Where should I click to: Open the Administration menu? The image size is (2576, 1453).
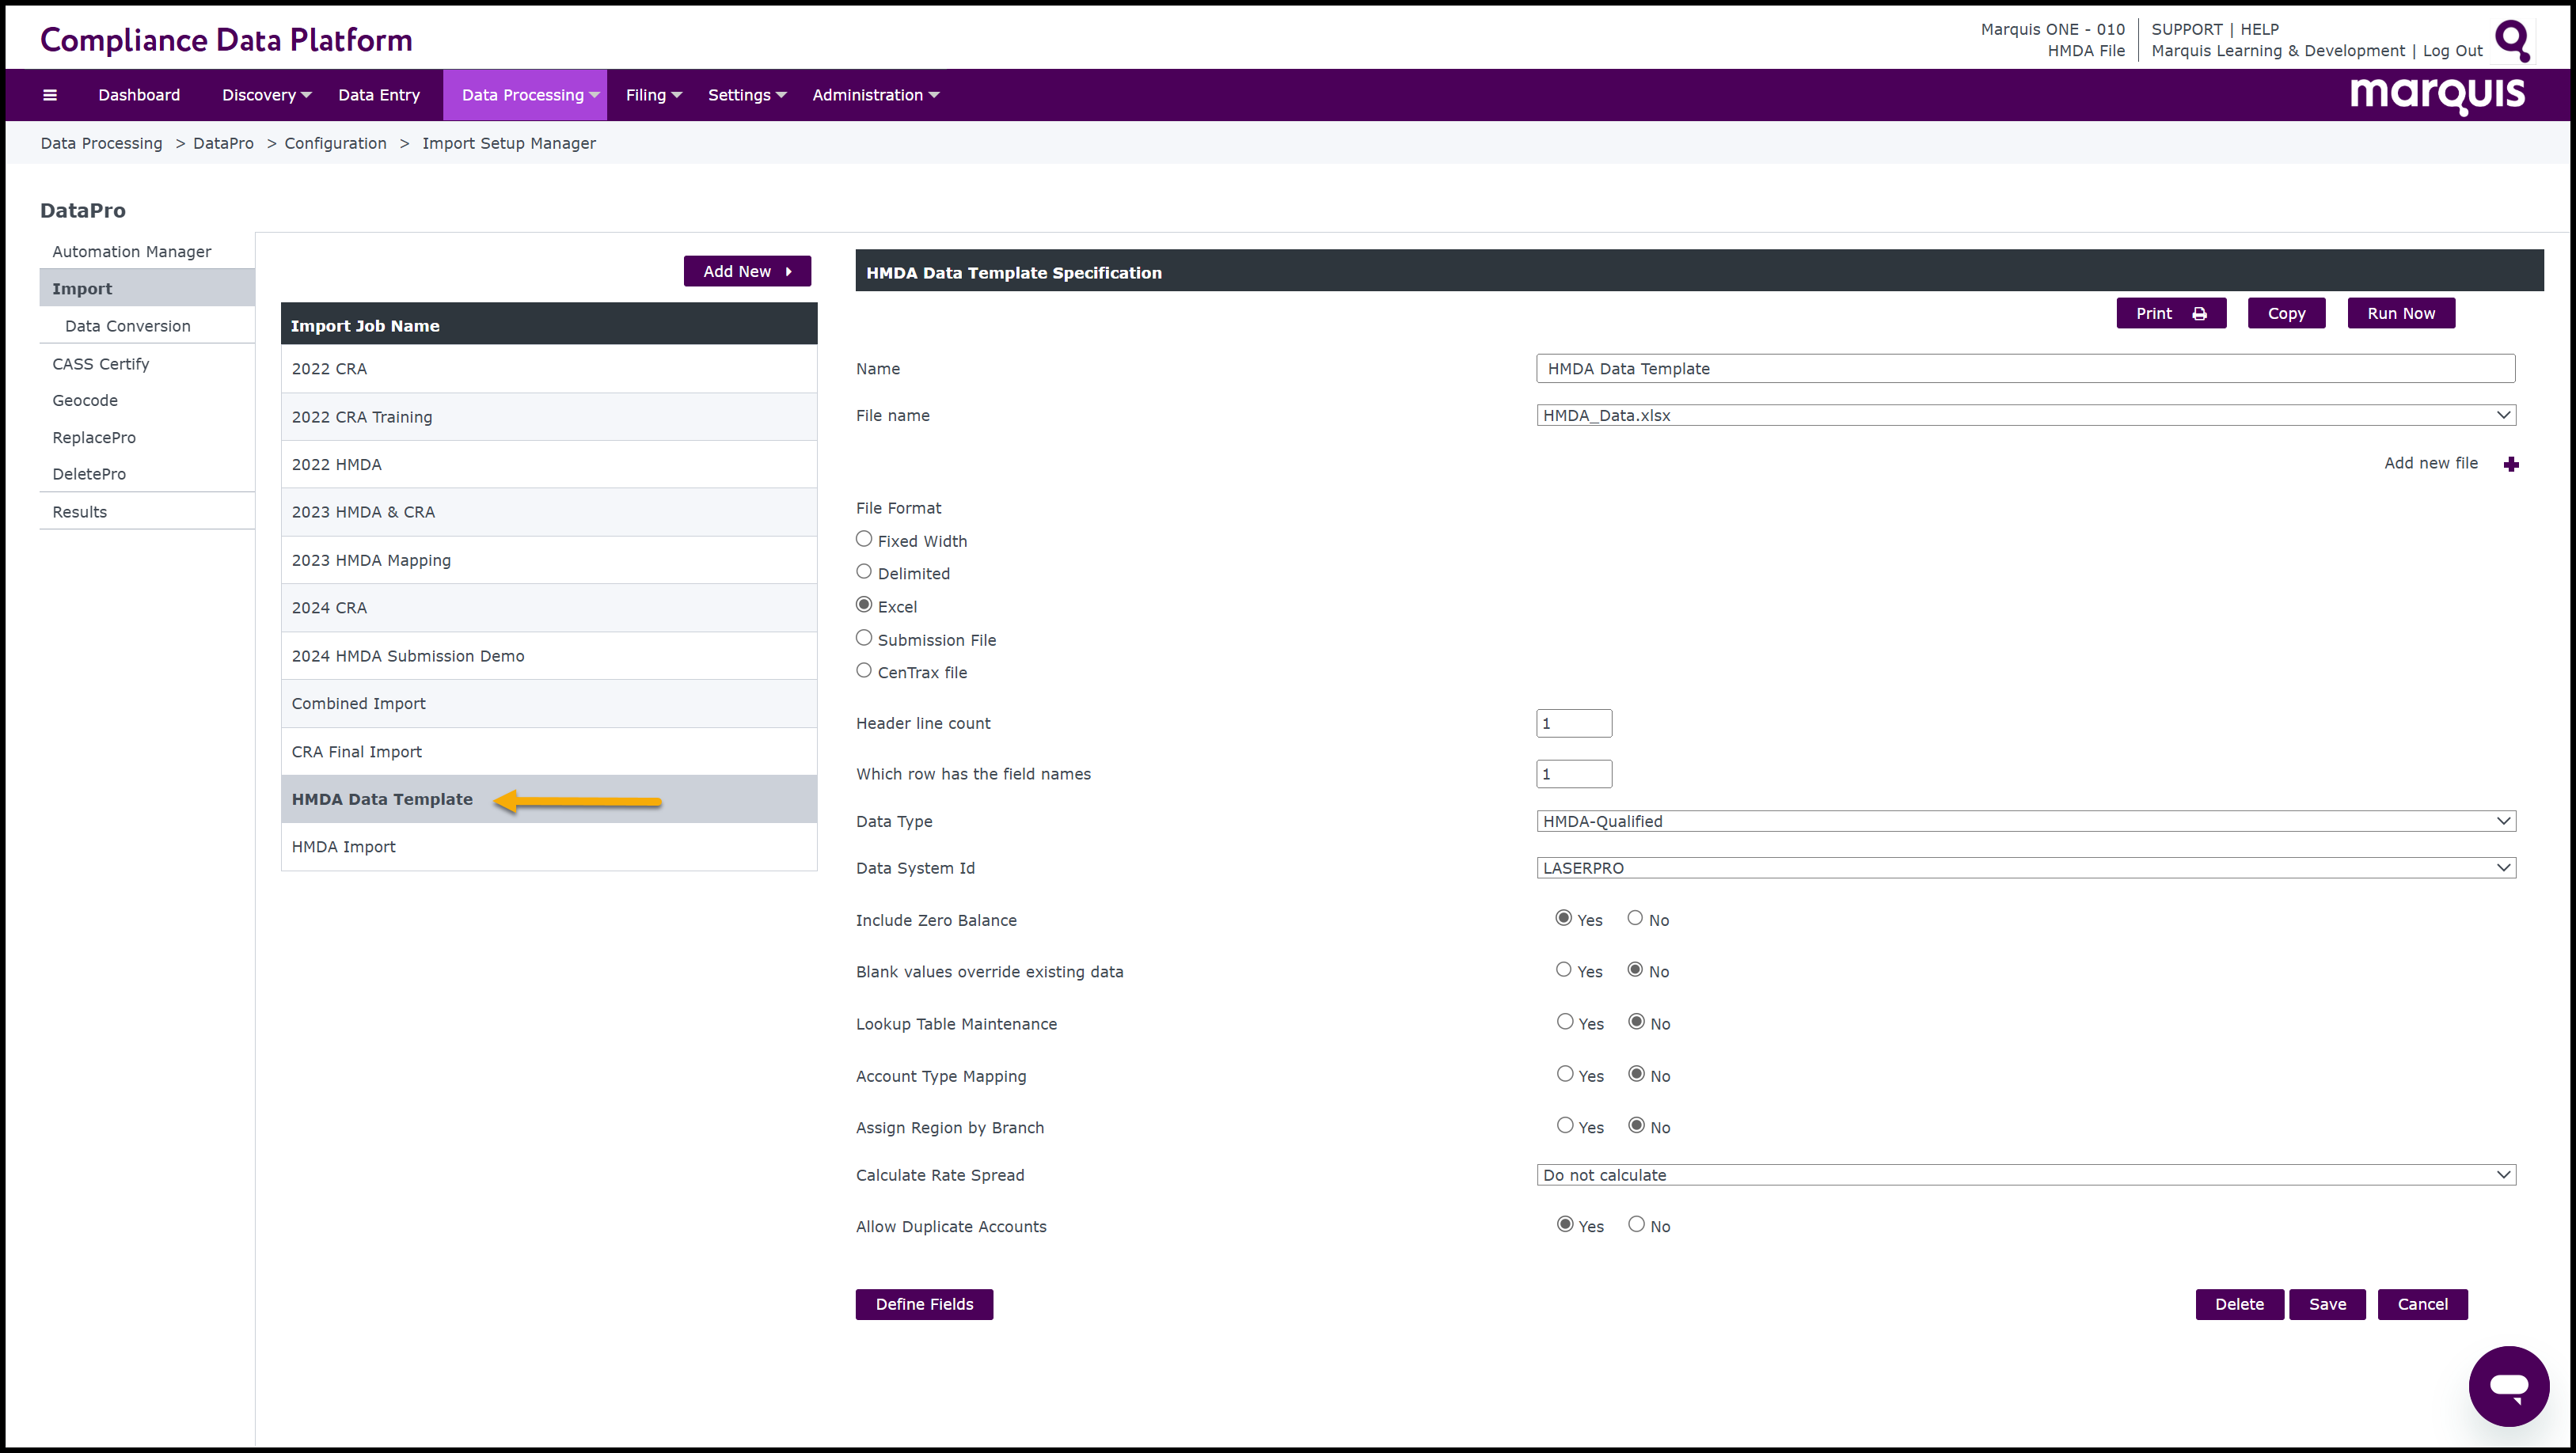pos(875,95)
